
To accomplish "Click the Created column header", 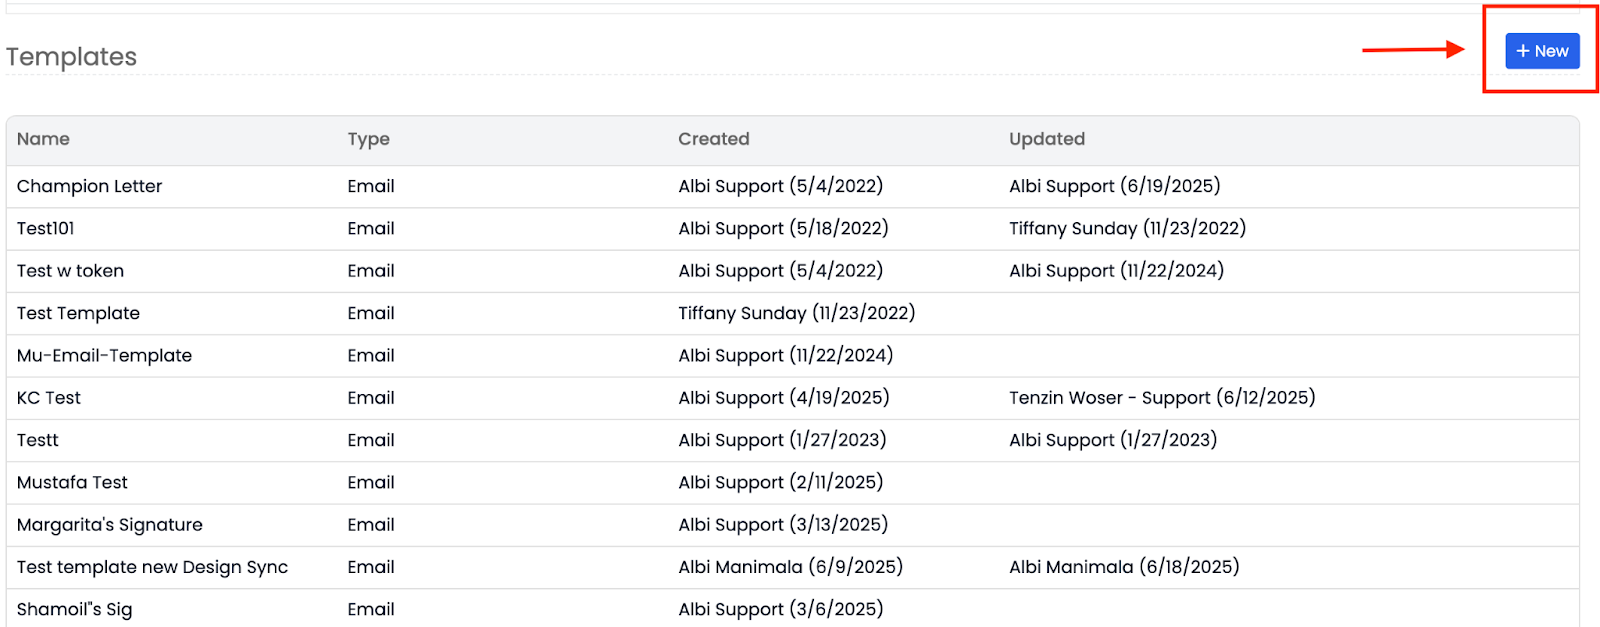I will [x=713, y=139].
